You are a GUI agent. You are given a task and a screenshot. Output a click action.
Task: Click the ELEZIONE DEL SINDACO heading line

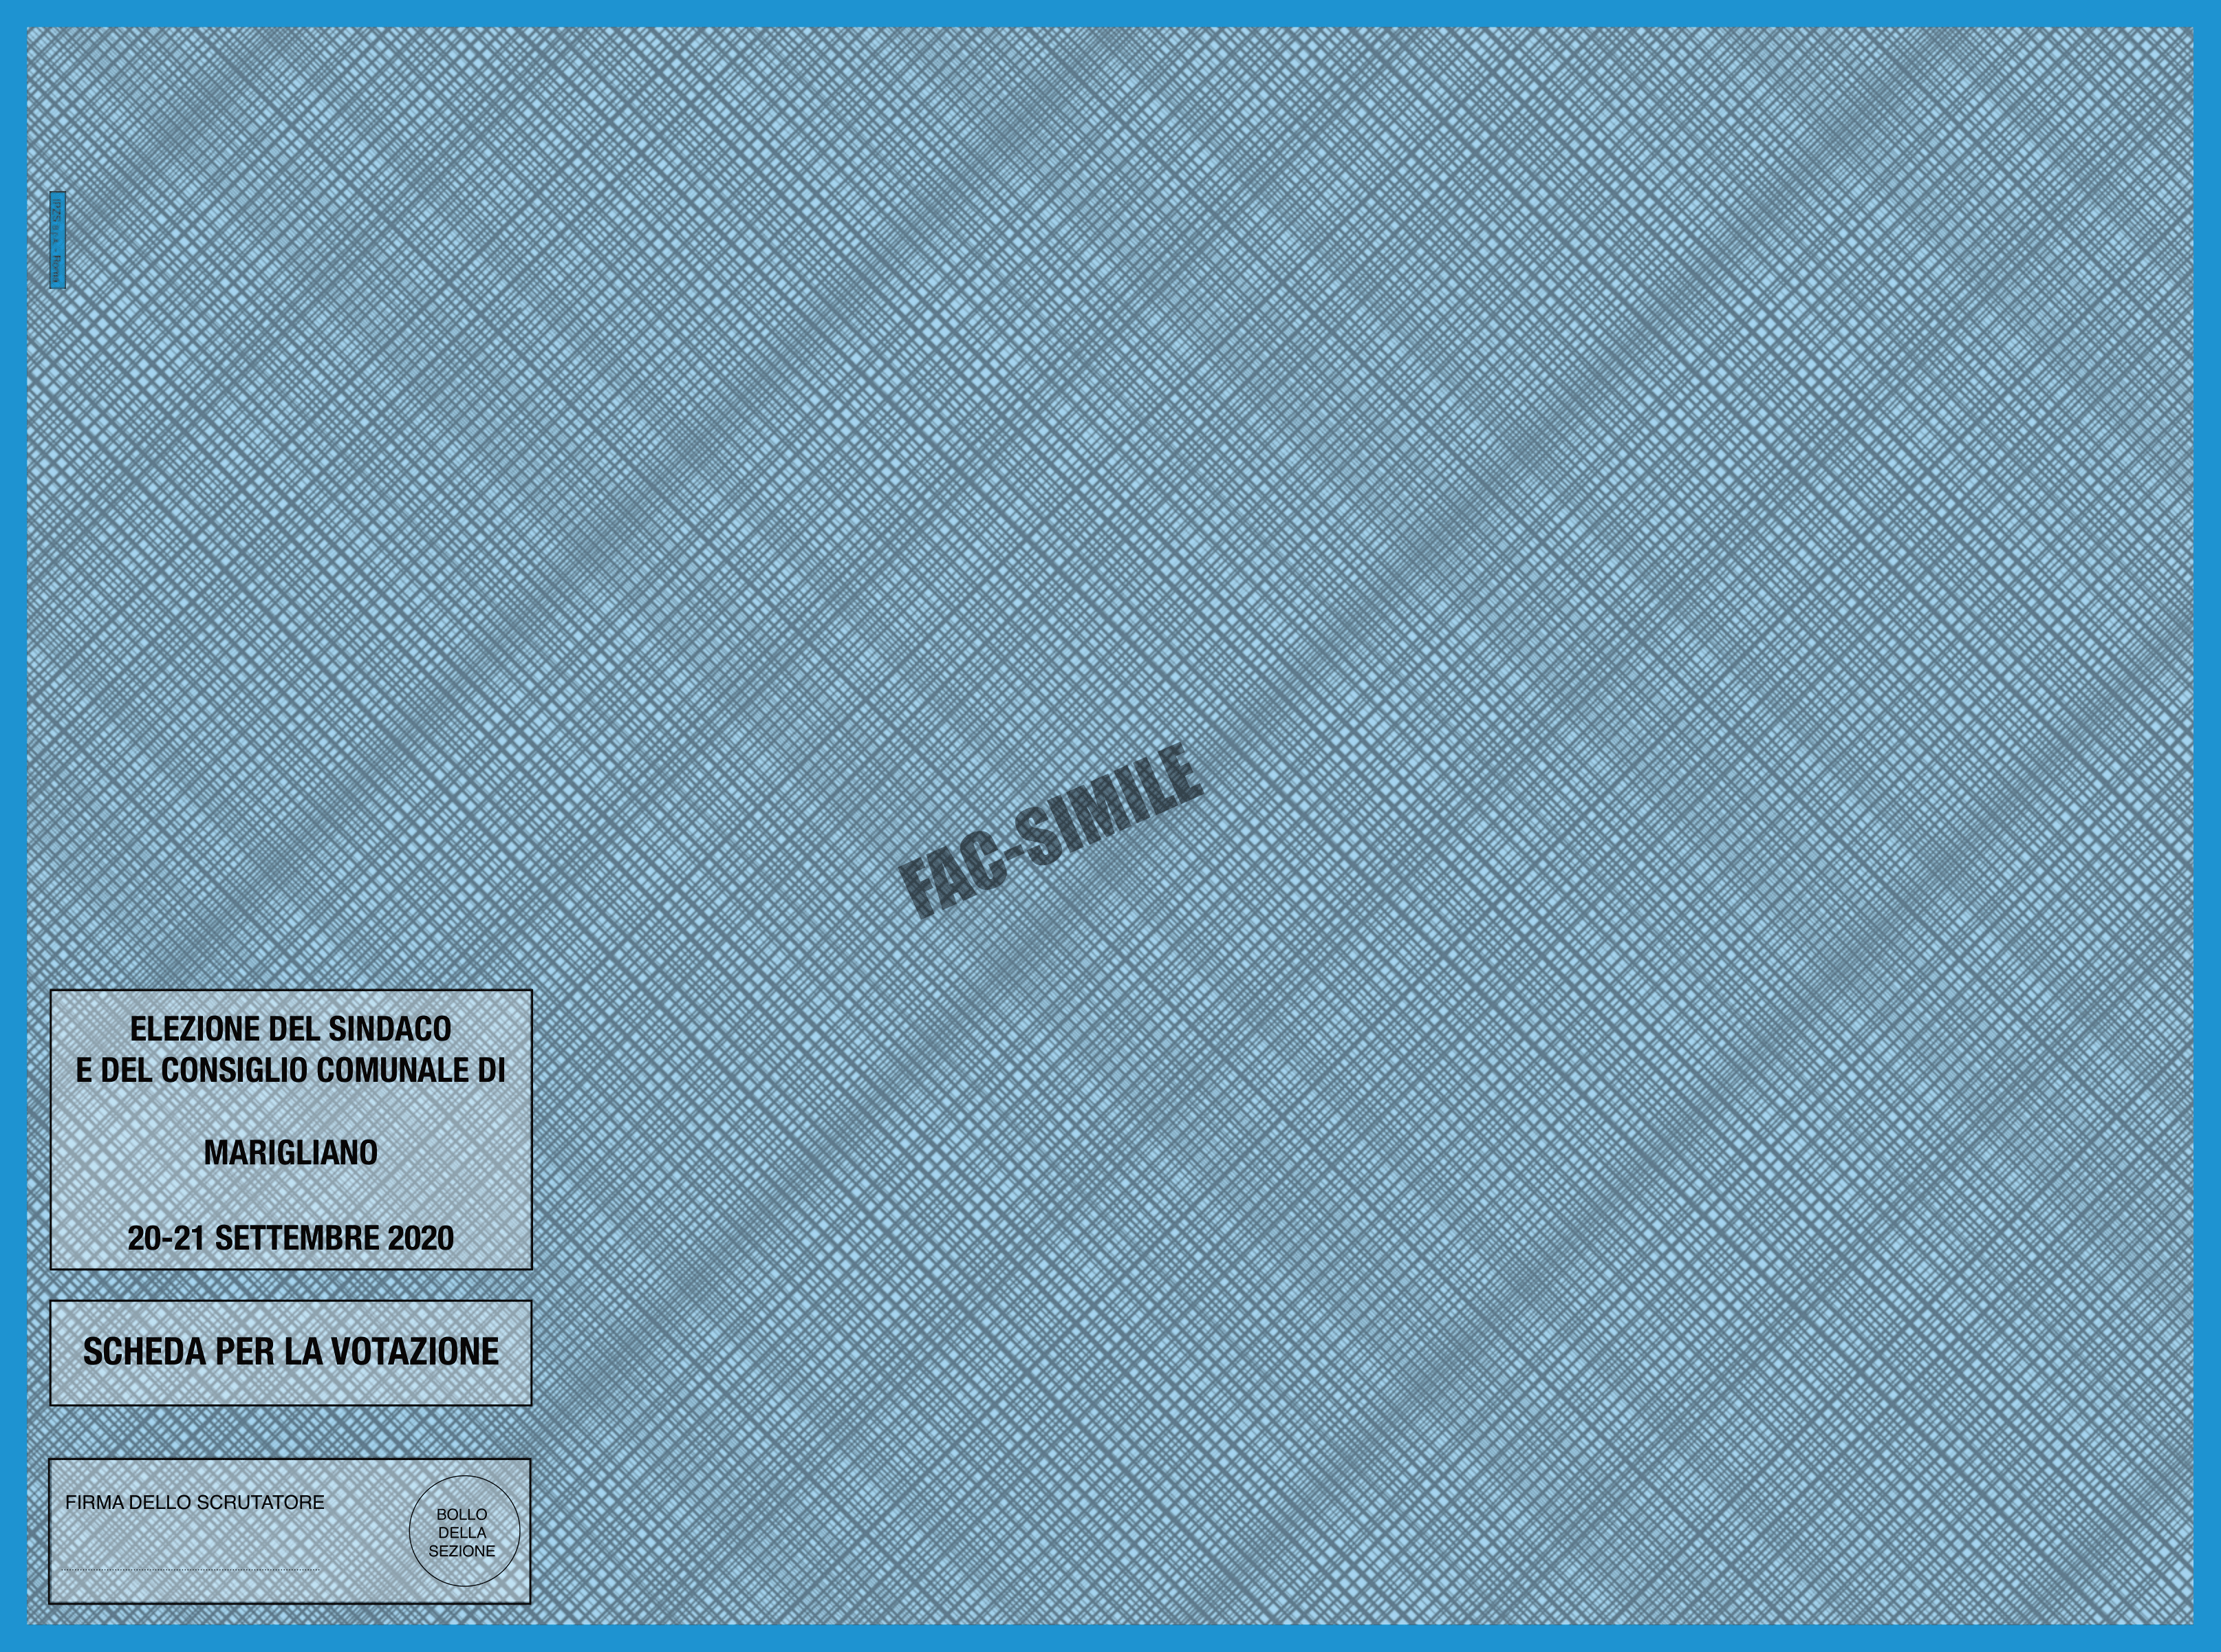[x=290, y=1028]
